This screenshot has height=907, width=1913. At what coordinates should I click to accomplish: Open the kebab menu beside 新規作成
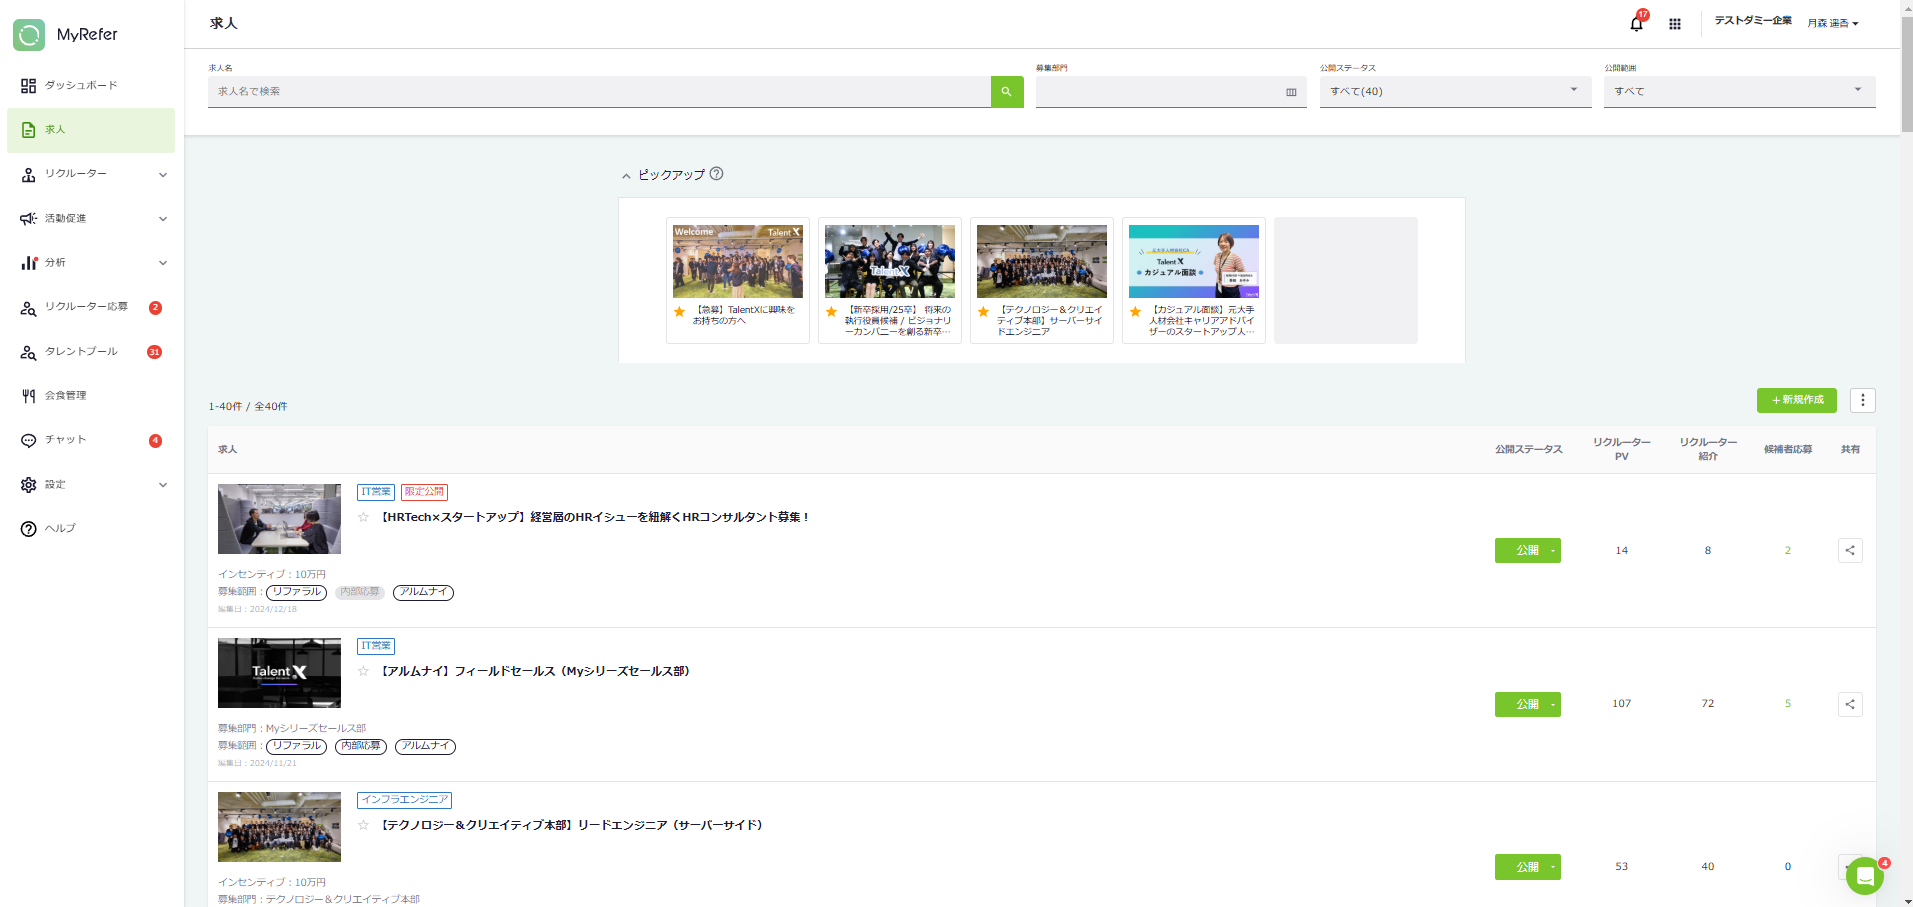pyautogui.click(x=1862, y=400)
